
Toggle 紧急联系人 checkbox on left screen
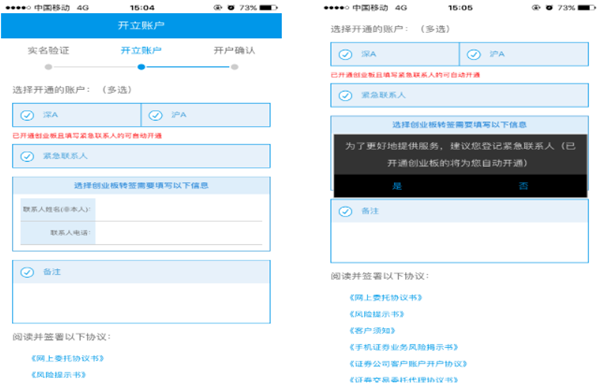click(27, 156)
